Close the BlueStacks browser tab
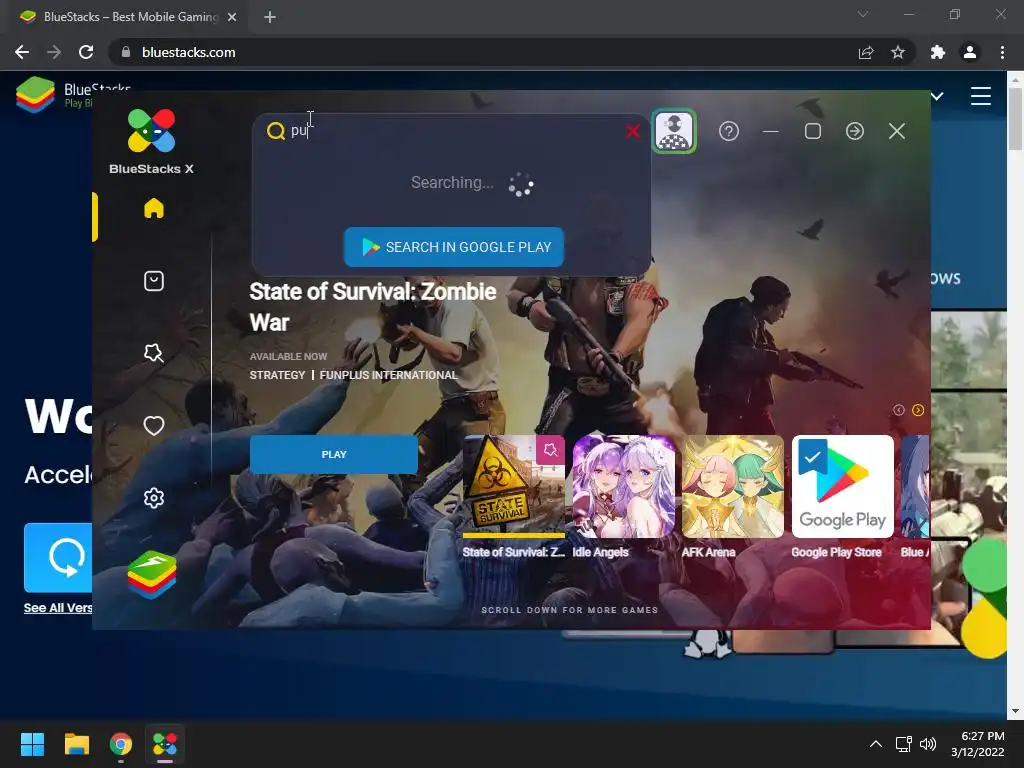The height and width of the screenshot is (768, 1024). (232, 17)
